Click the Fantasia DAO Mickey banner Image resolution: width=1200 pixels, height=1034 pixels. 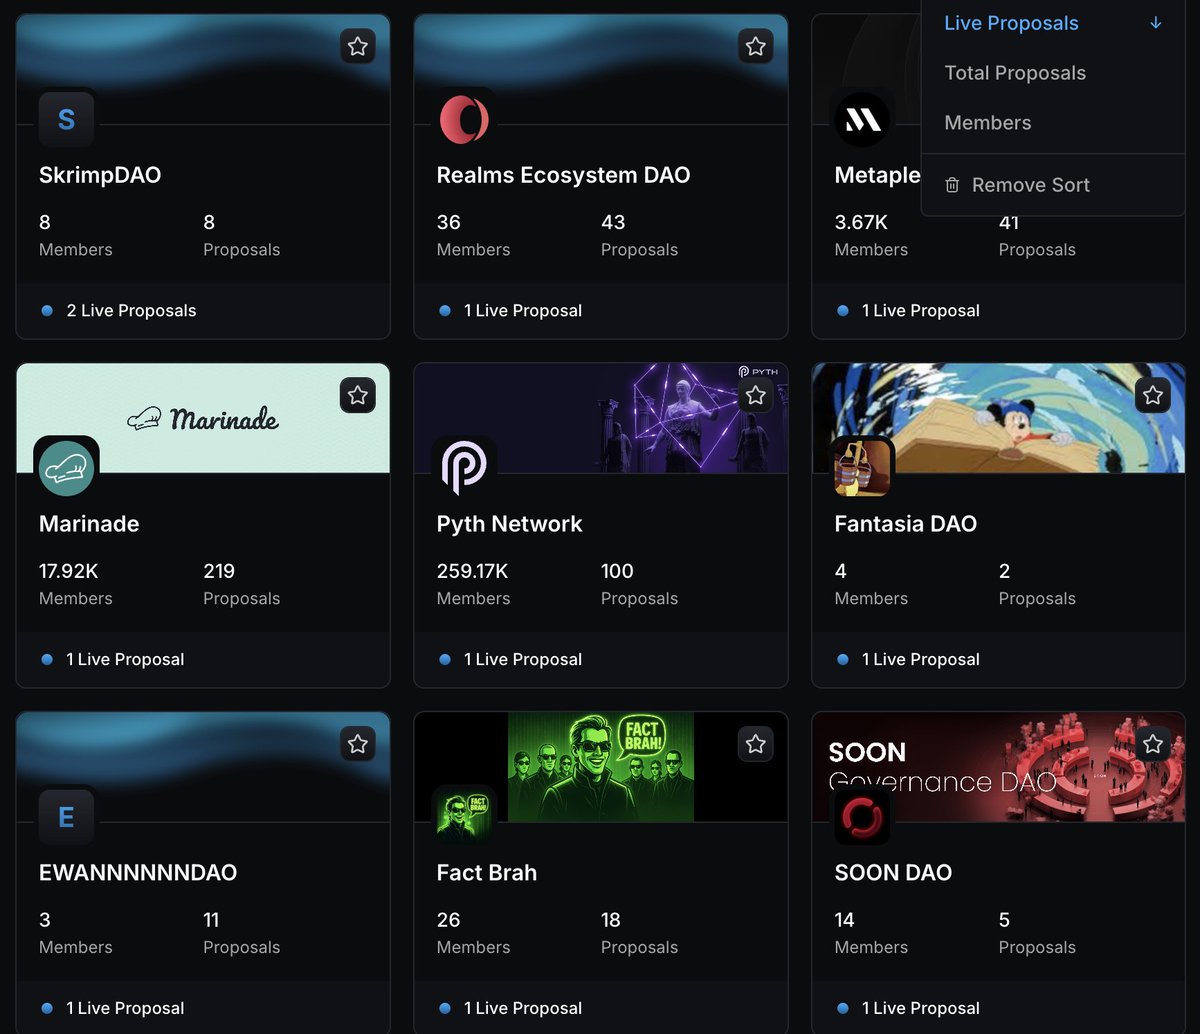click(x=999, y=418)
